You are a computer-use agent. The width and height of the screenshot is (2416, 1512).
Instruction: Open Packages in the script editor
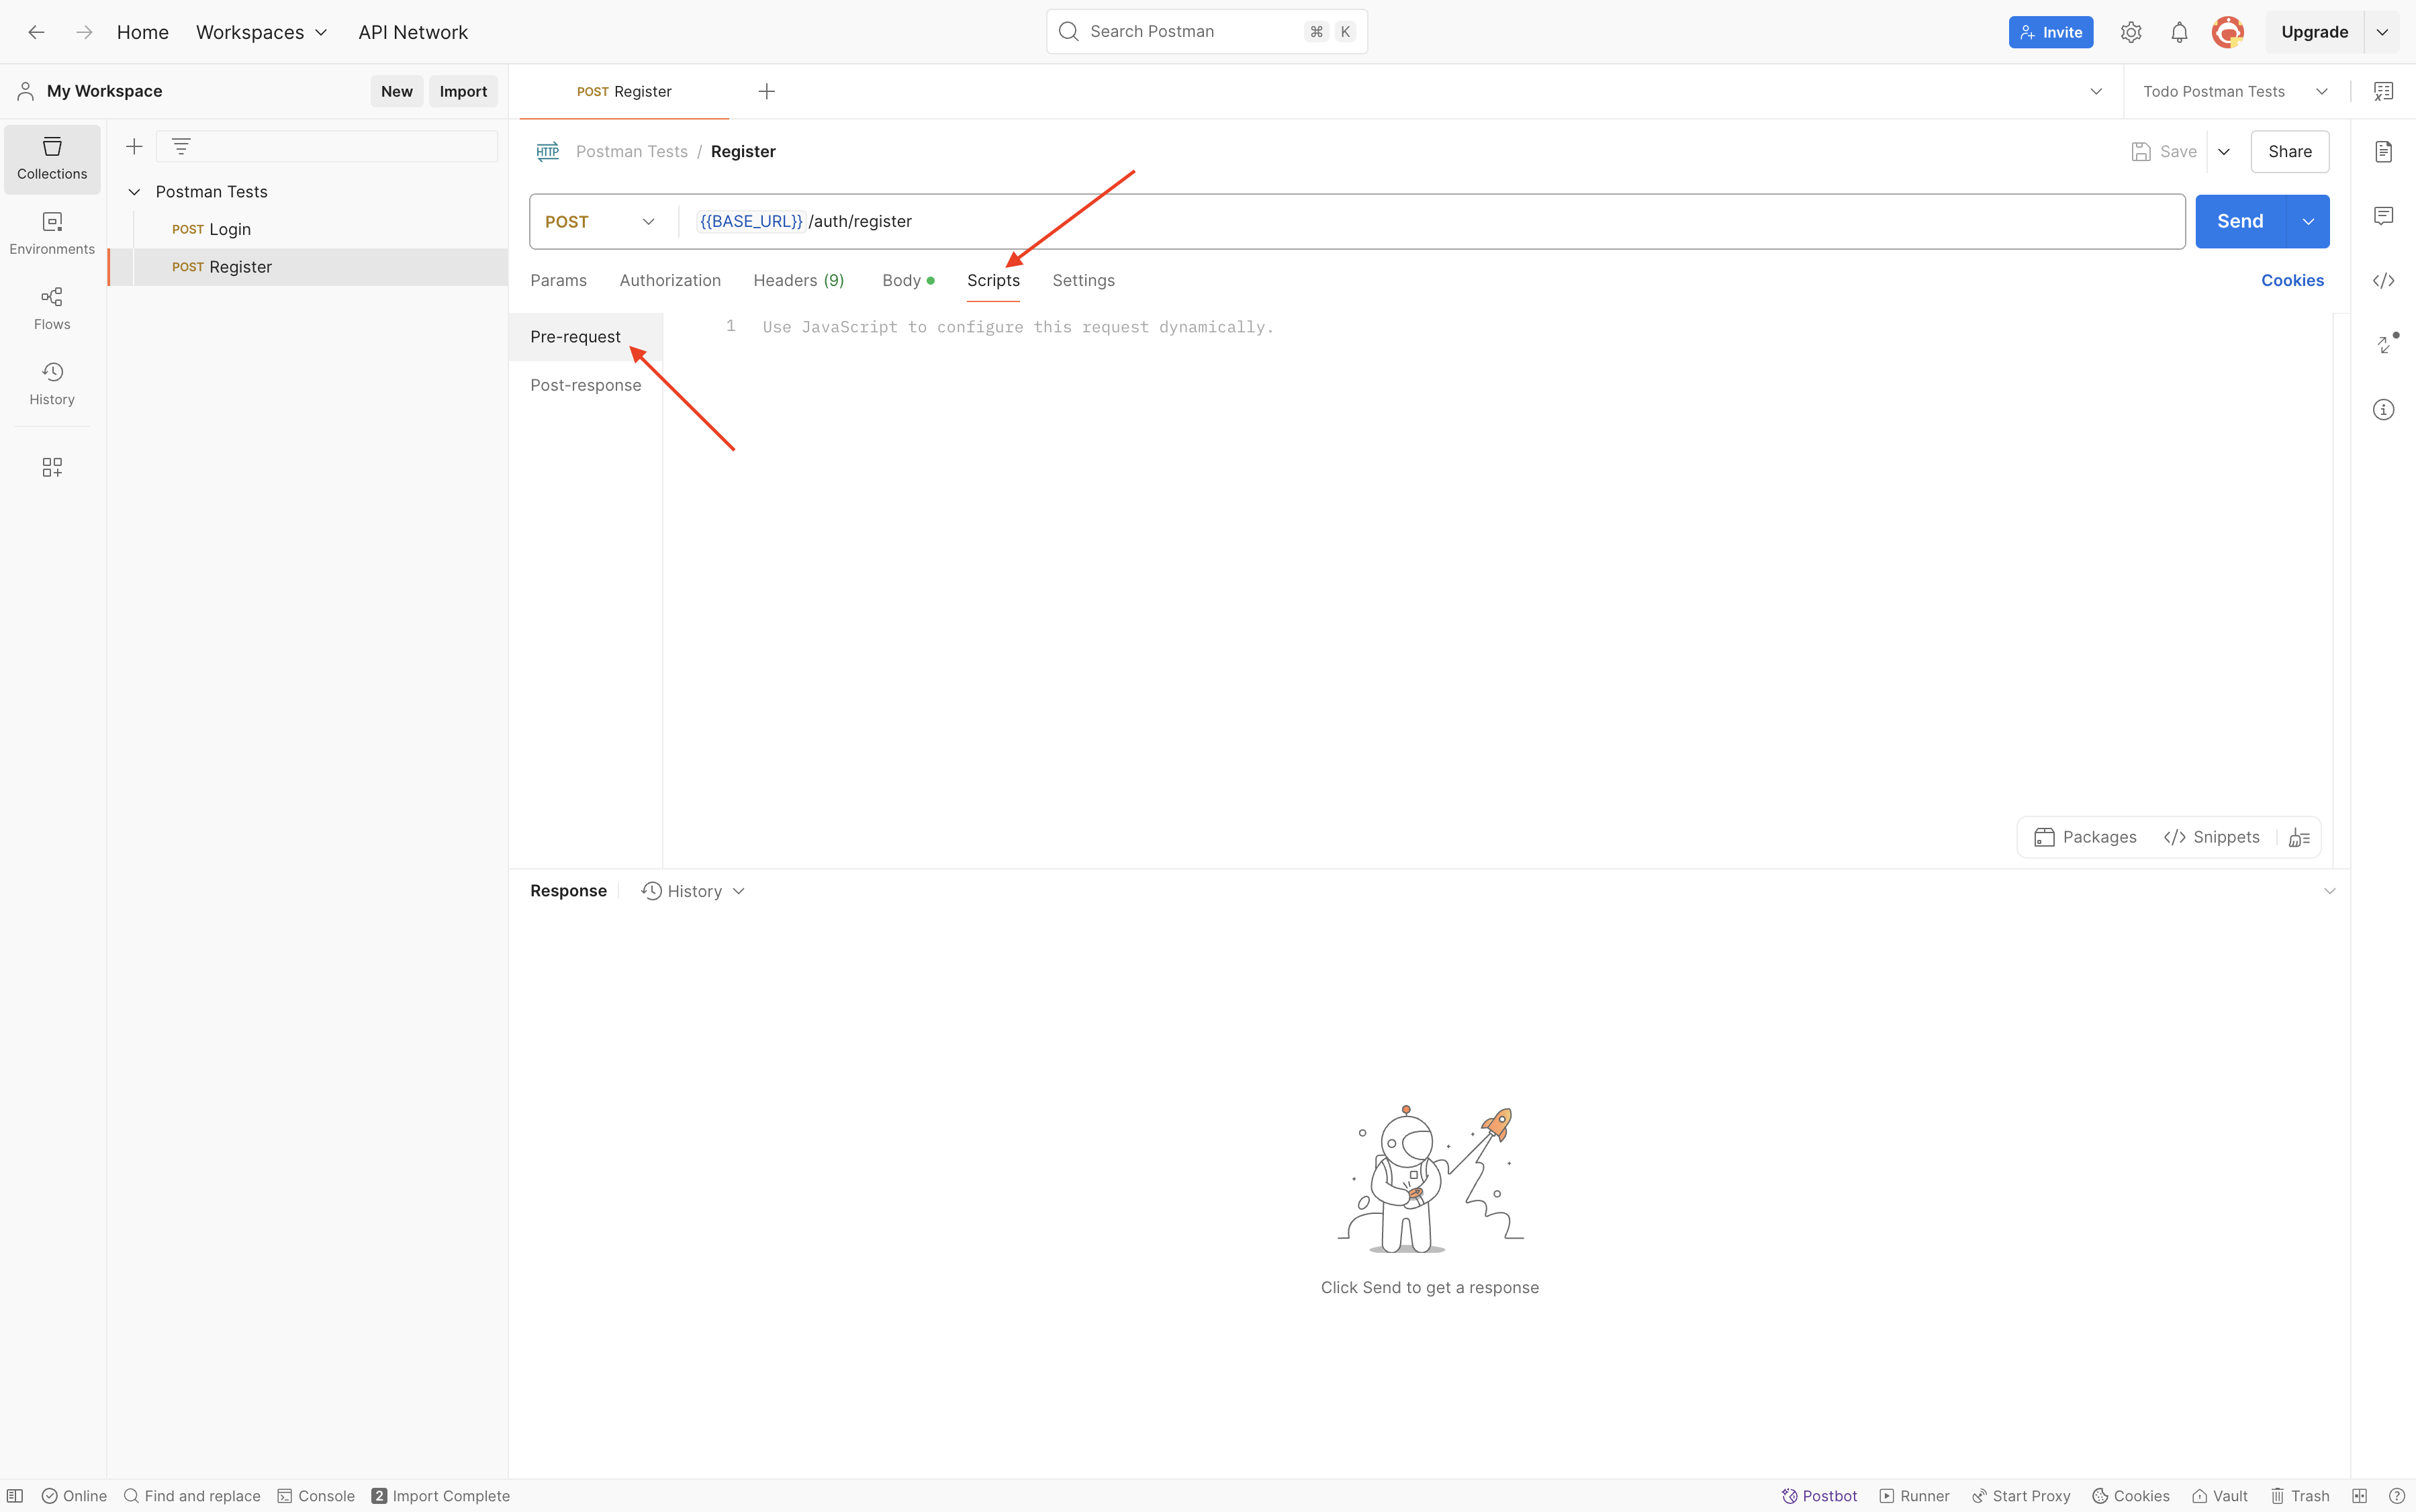[2085, 837]
